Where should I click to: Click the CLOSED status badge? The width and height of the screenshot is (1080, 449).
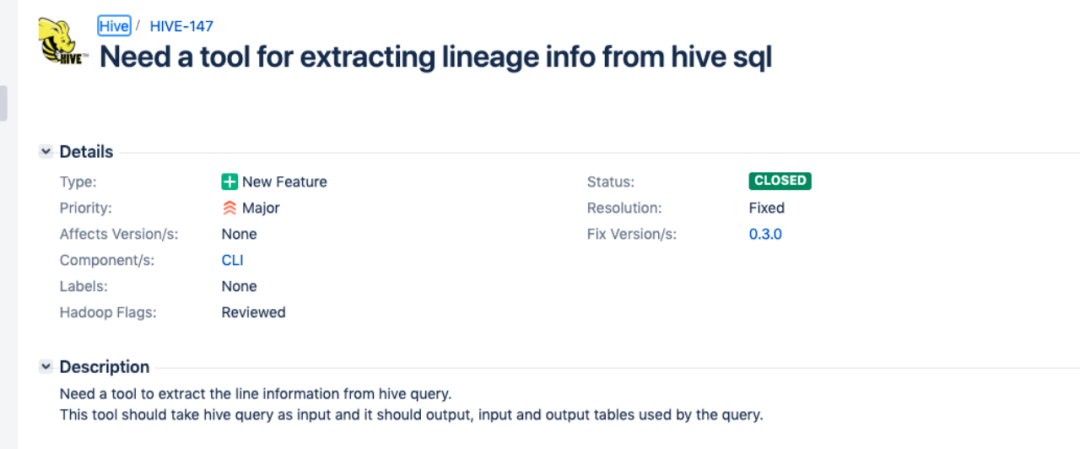coord(779,181)
